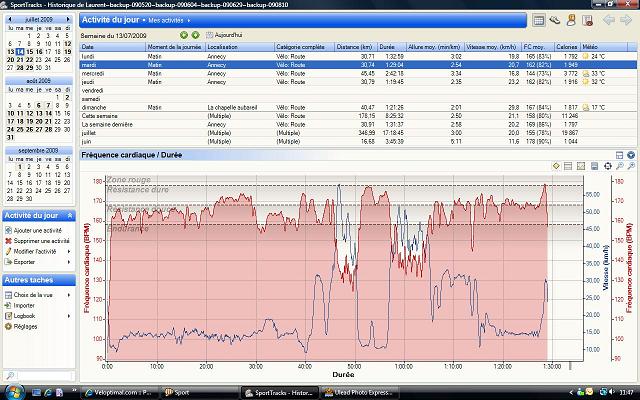The image size is (640, 400).
Task: Click the sidebar search input field
Action: 44,375
